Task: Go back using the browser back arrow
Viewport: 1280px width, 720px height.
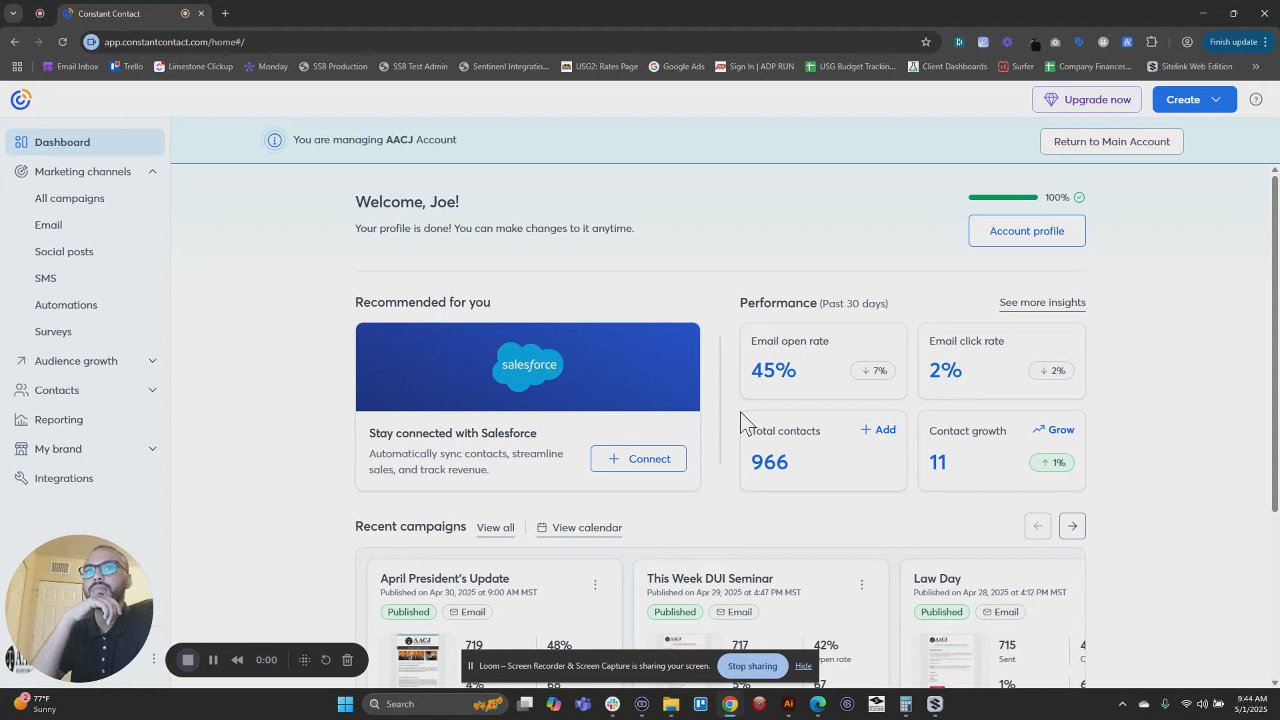Action: click(14, 42)
